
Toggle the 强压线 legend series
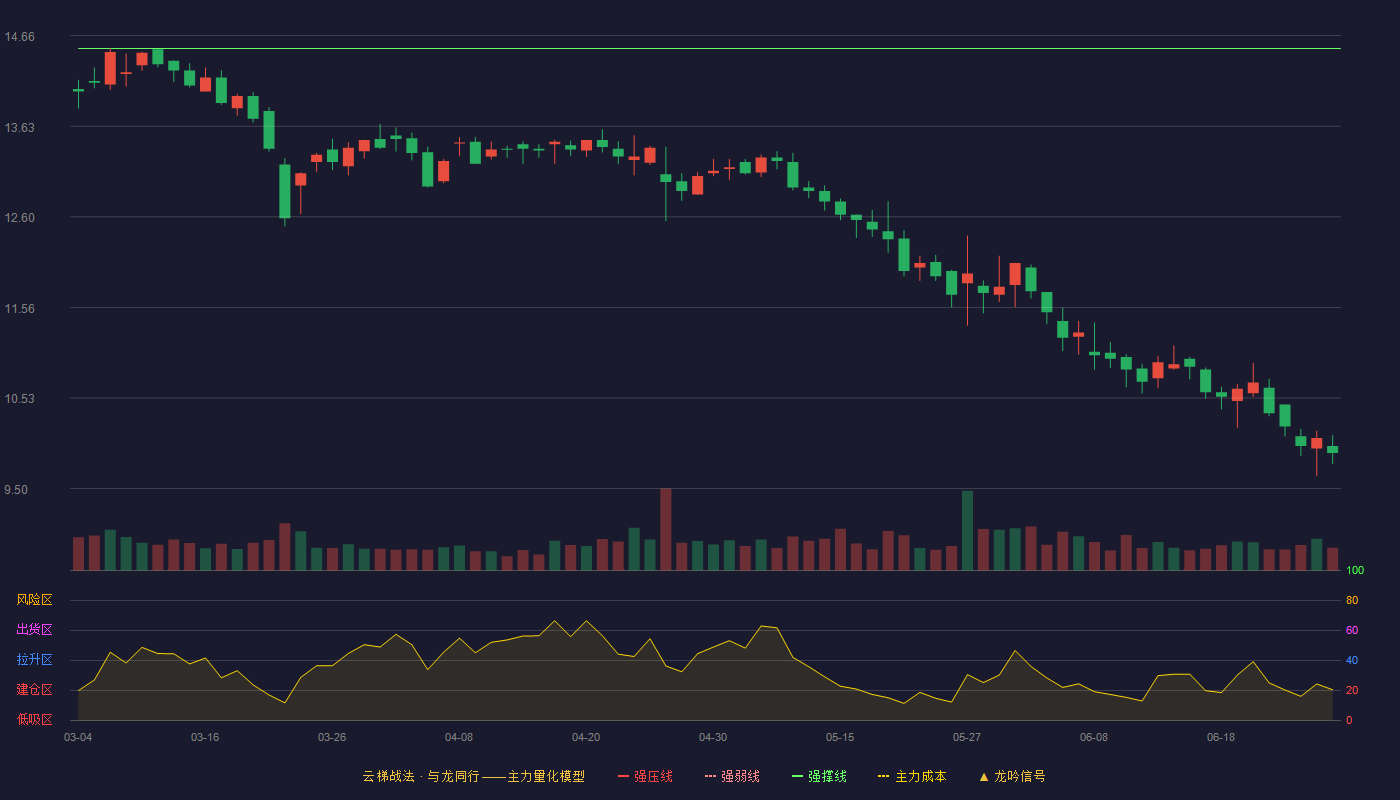pyautogui.click(x=645, y=776)
